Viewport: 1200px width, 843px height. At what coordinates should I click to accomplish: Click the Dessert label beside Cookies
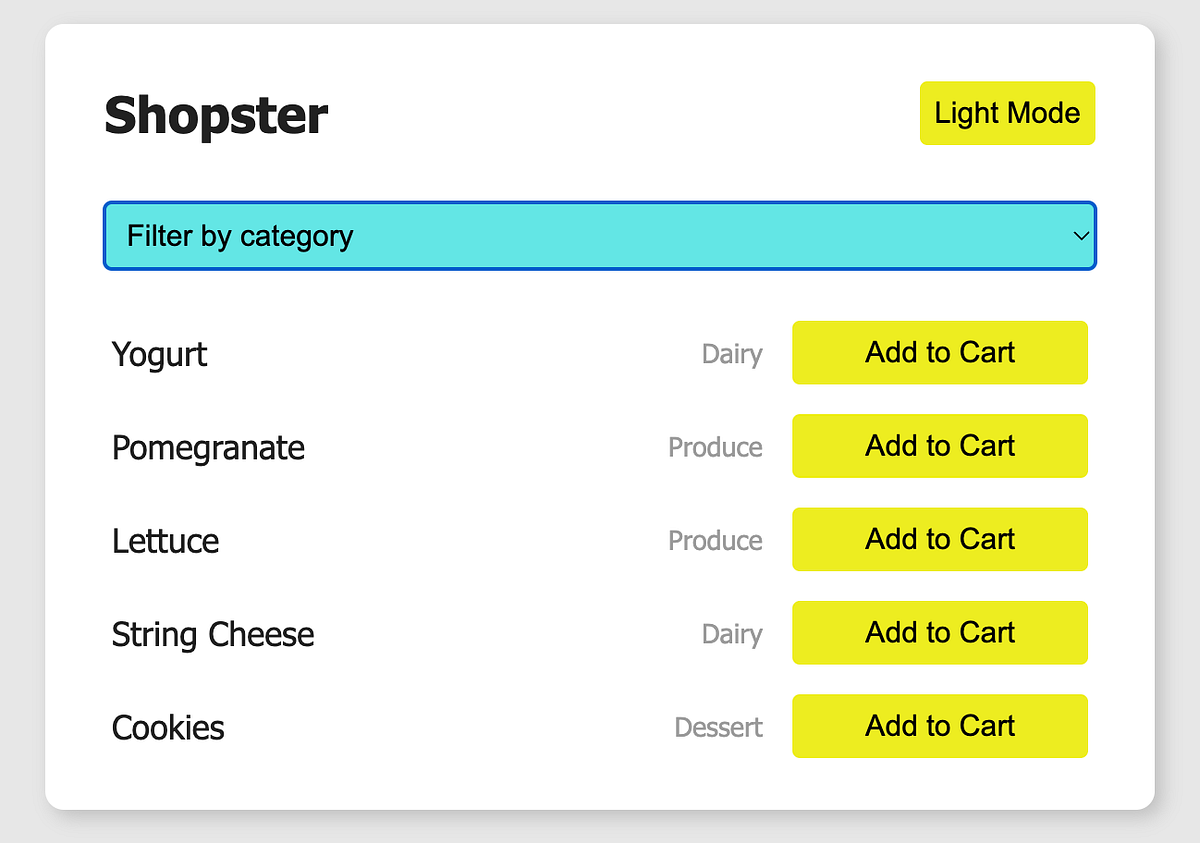click(x=718, y=727)
